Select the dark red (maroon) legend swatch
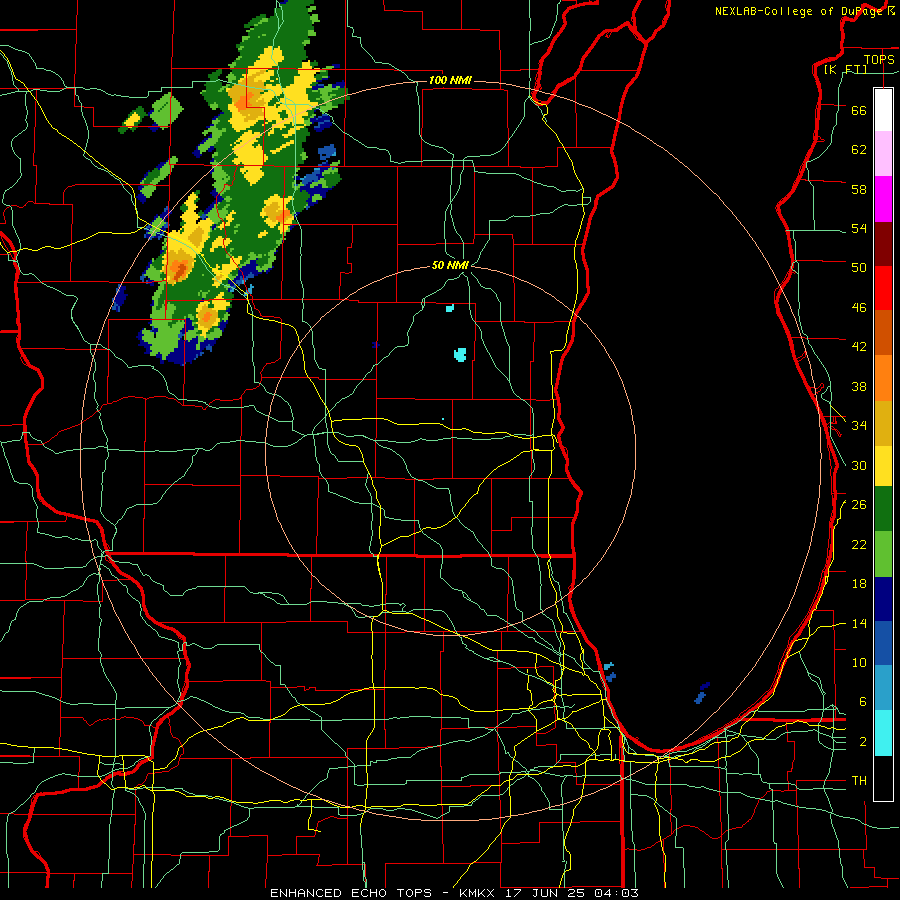 coord(883,244)
